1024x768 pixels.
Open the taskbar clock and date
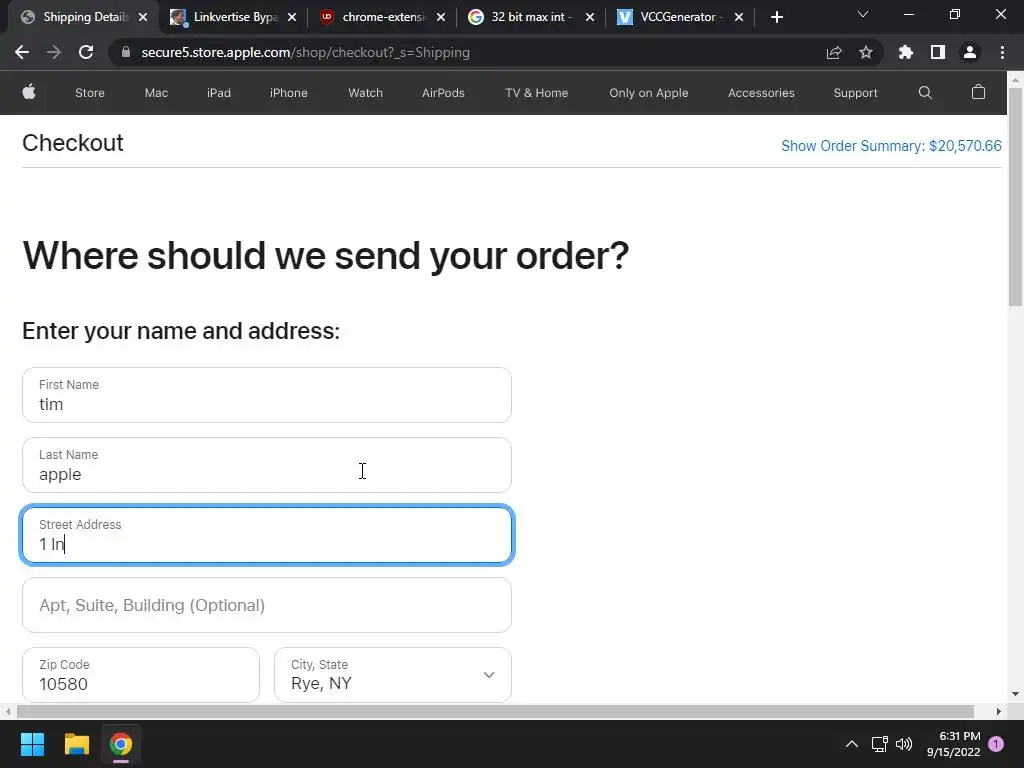tap(953, 744)
